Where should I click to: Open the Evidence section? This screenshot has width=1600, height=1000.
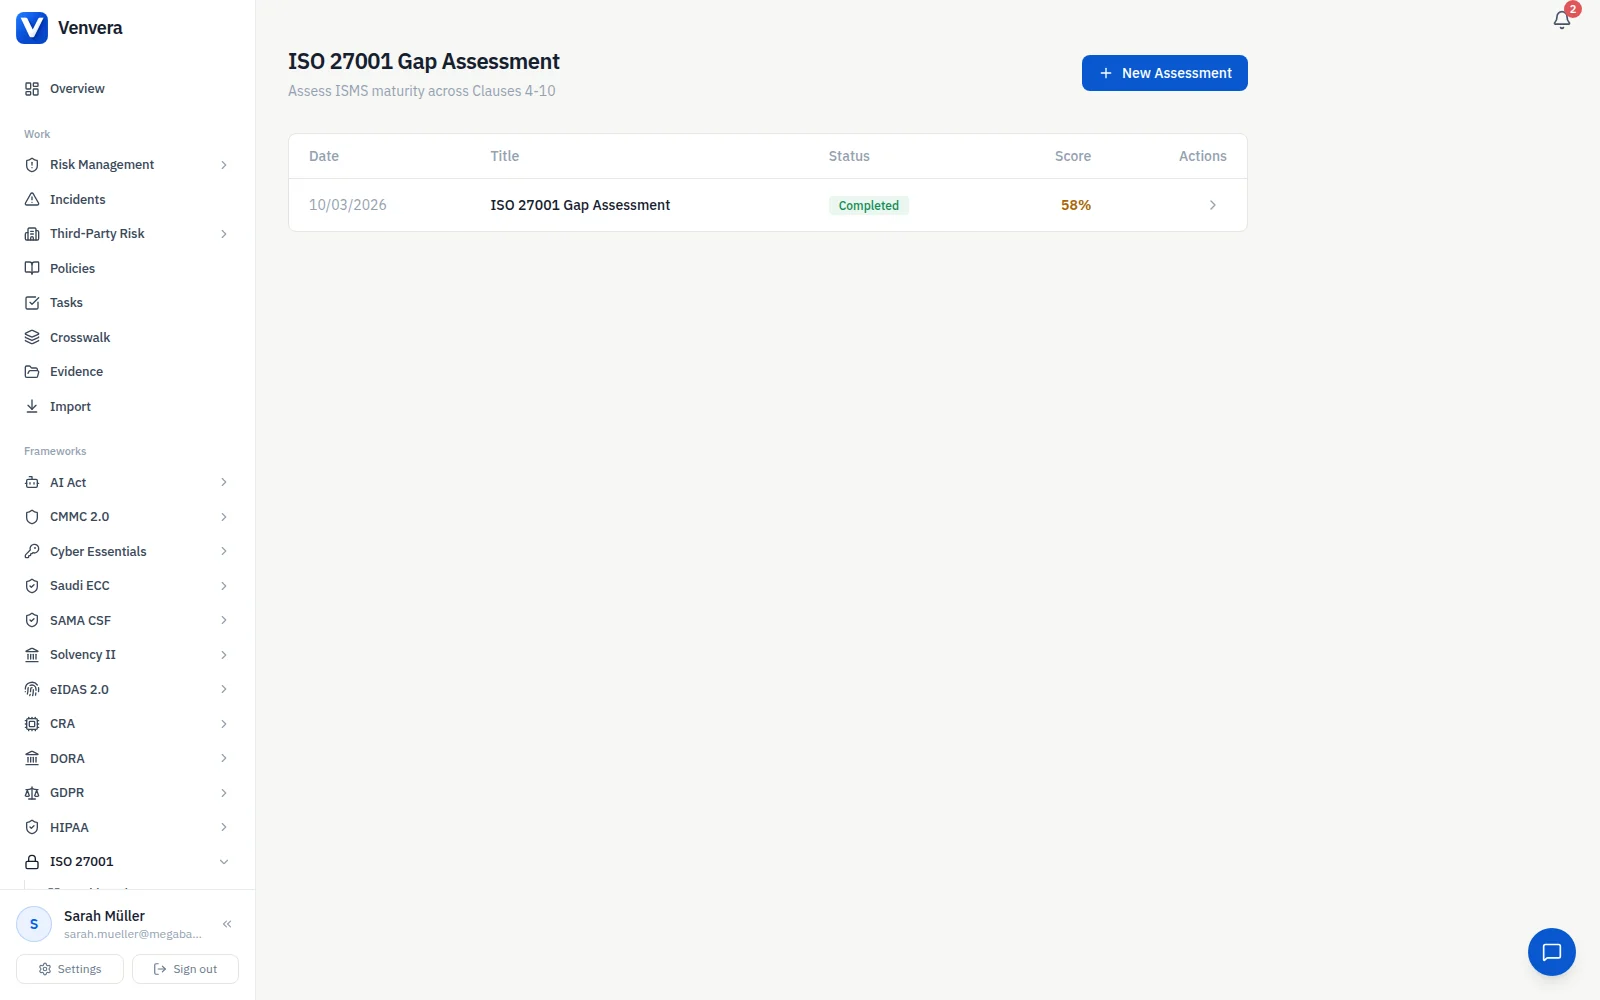coord(127,372)
